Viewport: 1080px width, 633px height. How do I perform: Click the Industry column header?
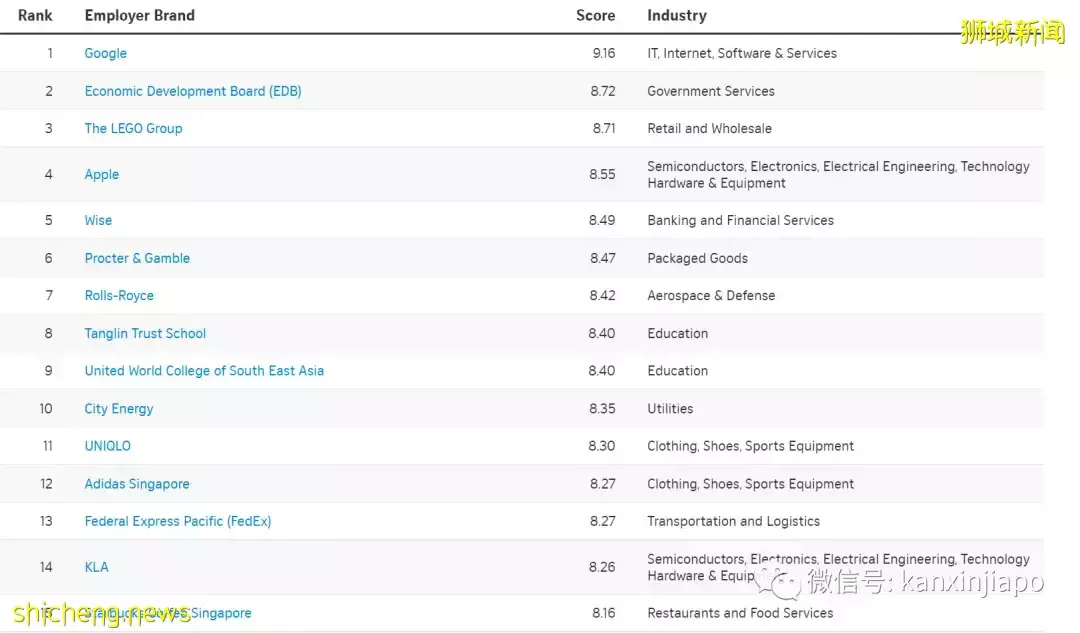coord(676,16)
